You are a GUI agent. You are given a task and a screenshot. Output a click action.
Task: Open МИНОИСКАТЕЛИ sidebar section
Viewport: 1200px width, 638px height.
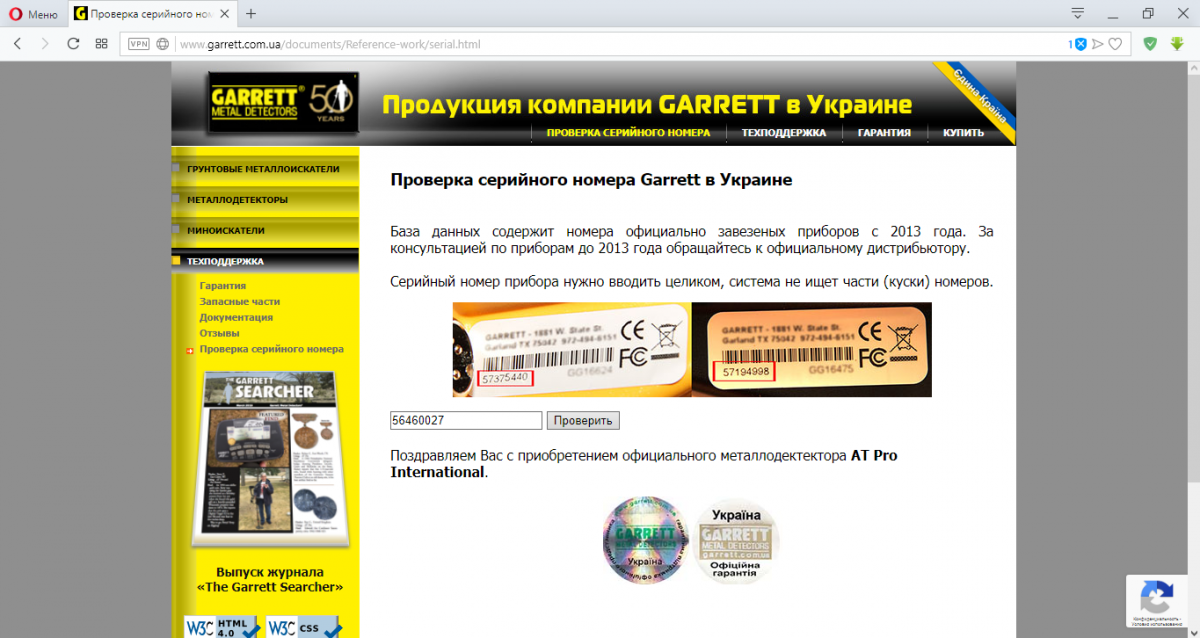(x=265, y=230)
